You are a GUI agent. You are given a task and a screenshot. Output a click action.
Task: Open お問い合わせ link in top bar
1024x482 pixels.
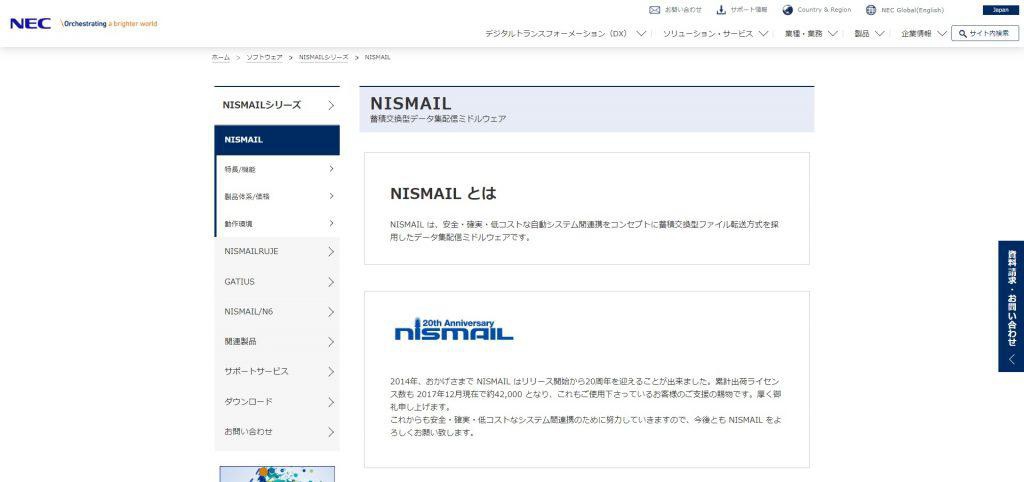coord(683,10)
